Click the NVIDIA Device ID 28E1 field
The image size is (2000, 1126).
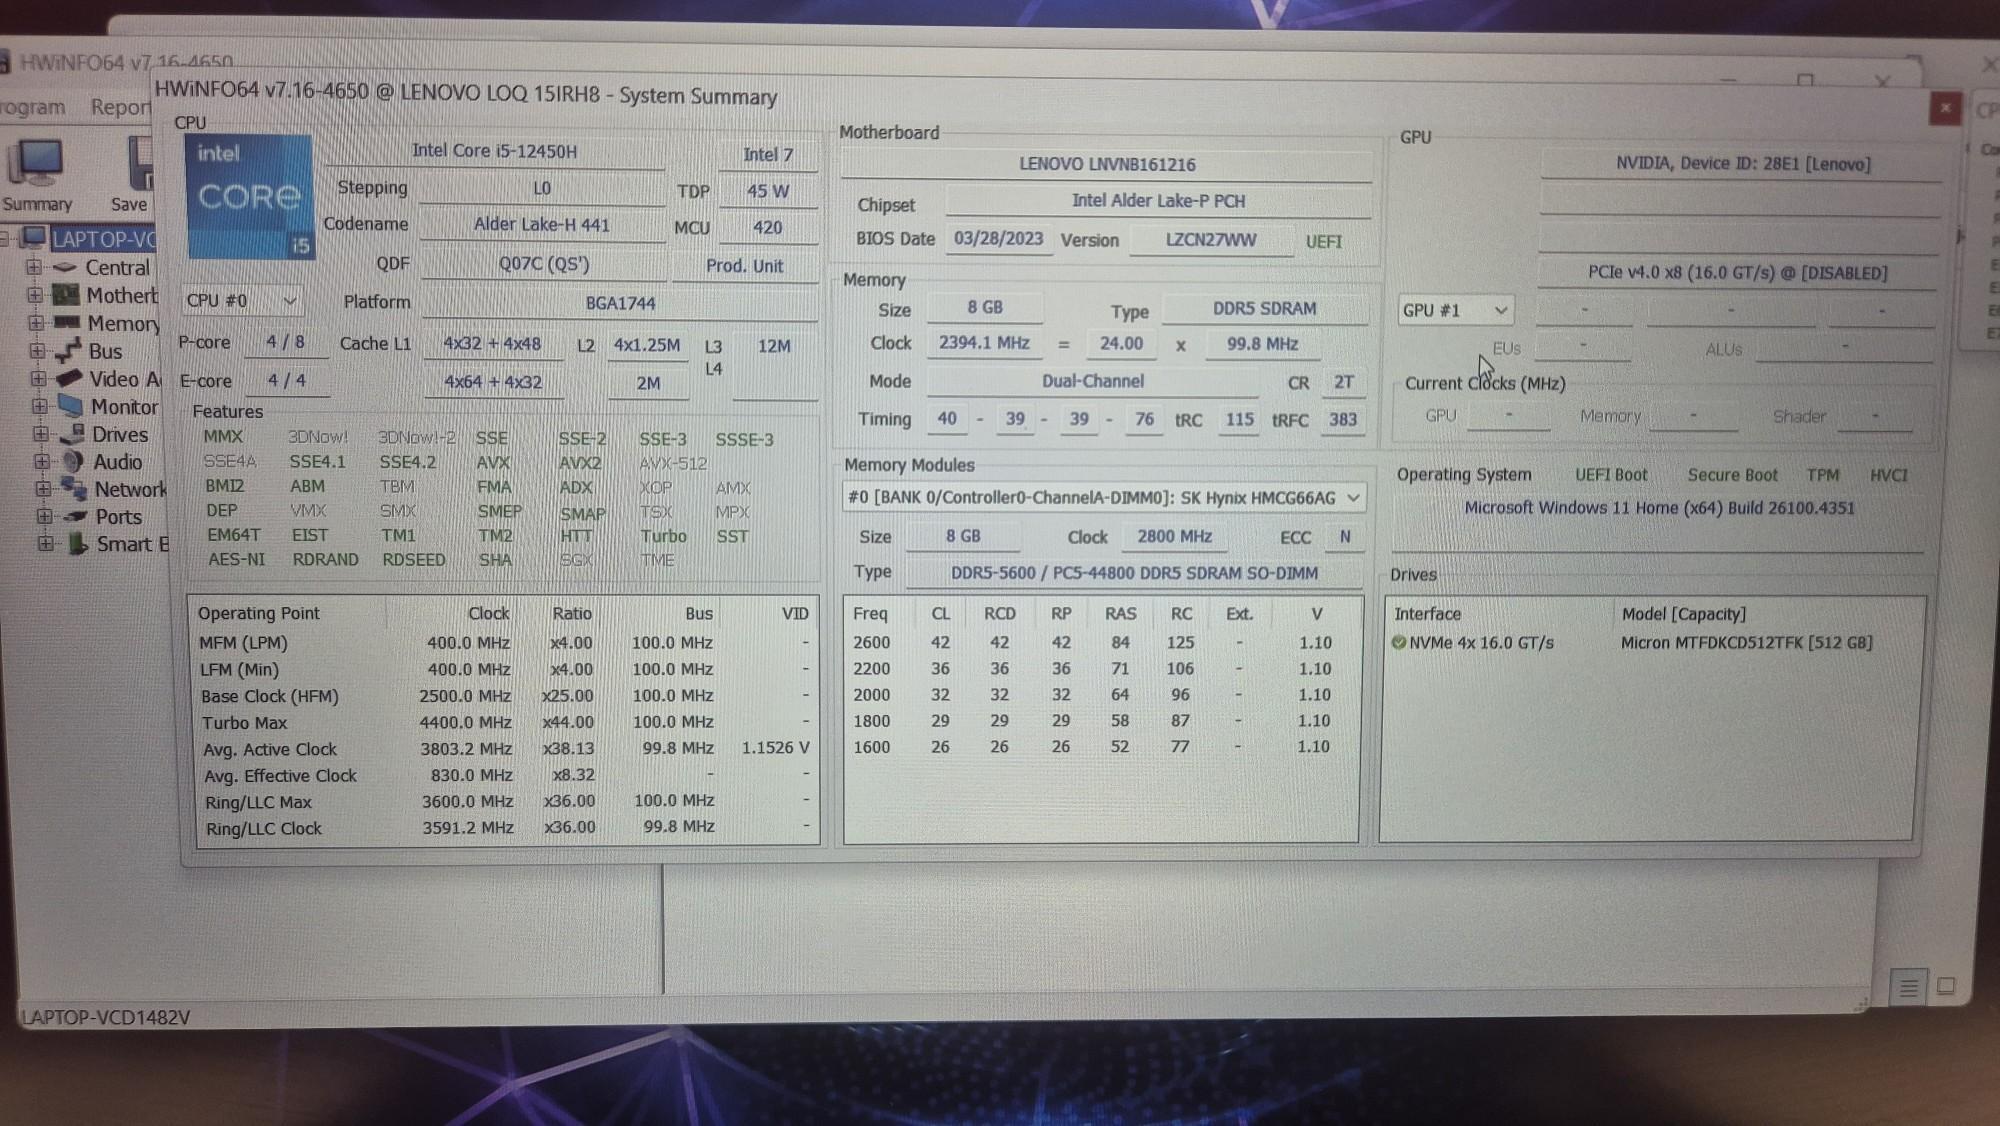point(1742,163)
